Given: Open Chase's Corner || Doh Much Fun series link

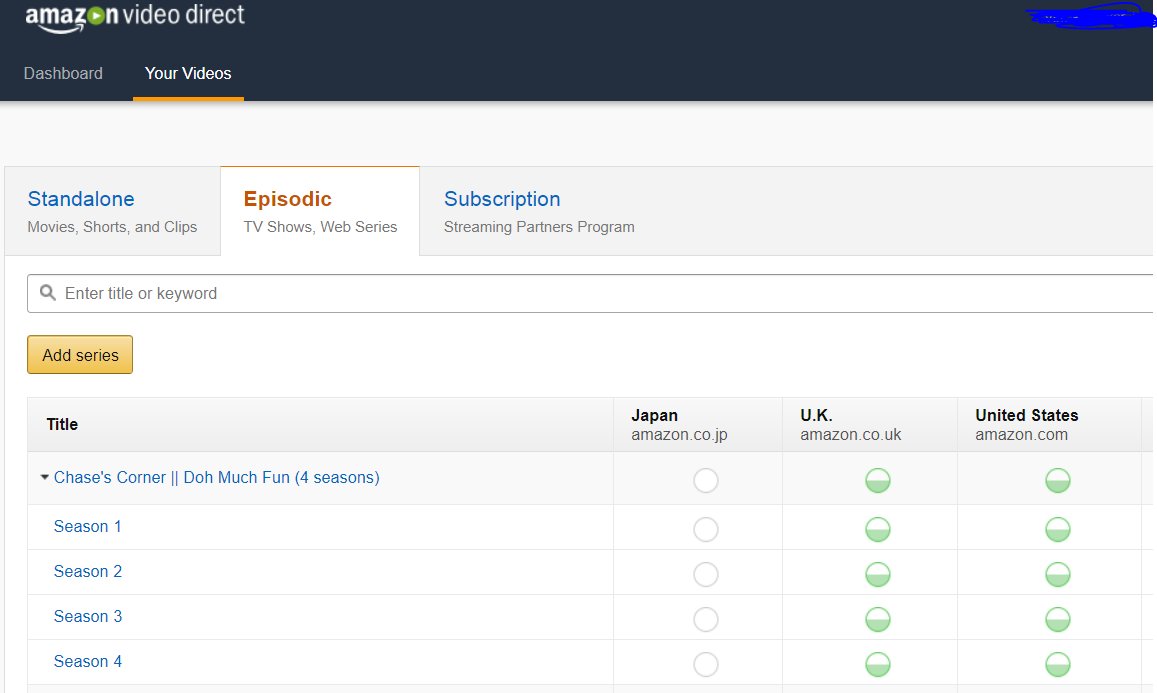Looking at the screenshot, I should pyautogui.click(x=216, y=477).
